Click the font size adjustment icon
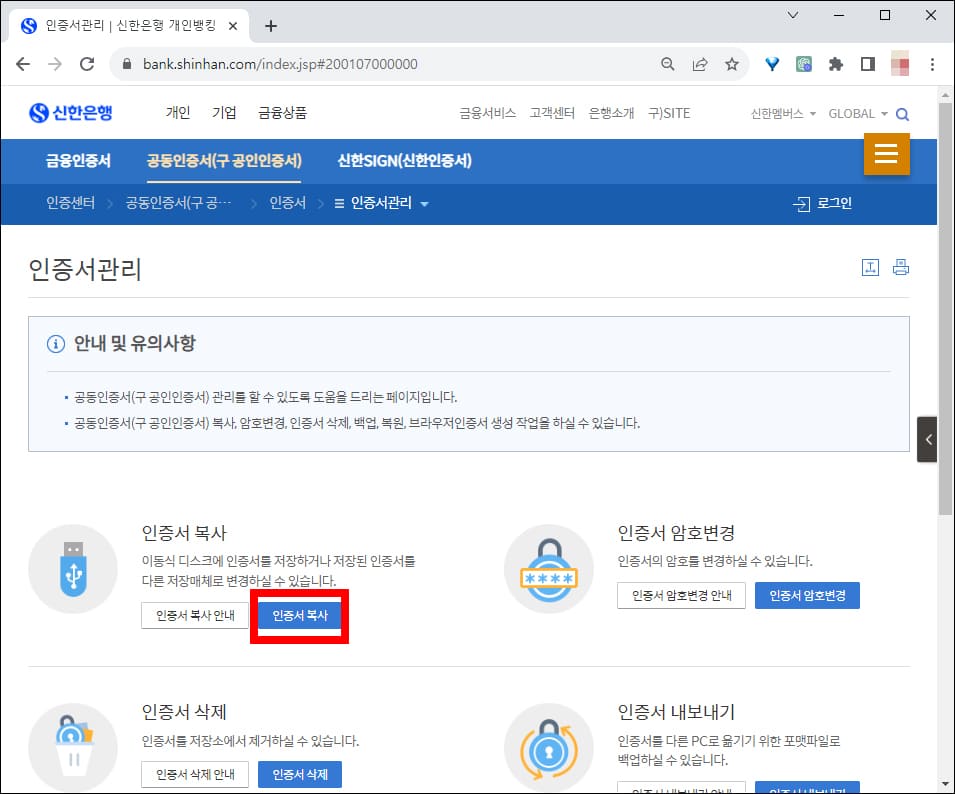The width and height of the screenshot is (955, 794). click(x=870, y=267)
